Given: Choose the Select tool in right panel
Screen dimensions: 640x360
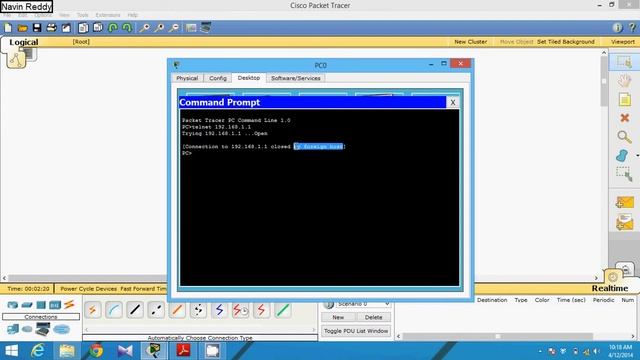Looking at the screenshot, I should click(x=624, y=62).
